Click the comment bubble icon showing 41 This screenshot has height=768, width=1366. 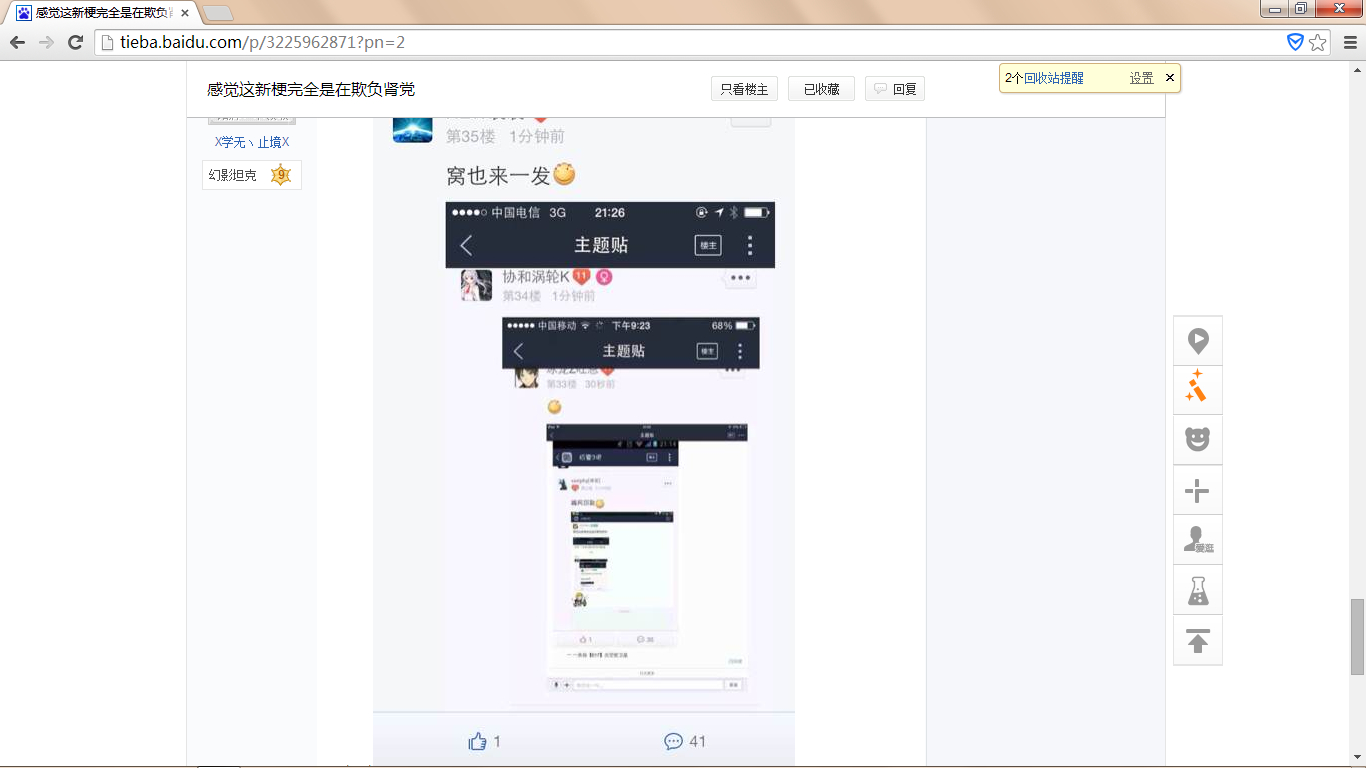[673, 741]
